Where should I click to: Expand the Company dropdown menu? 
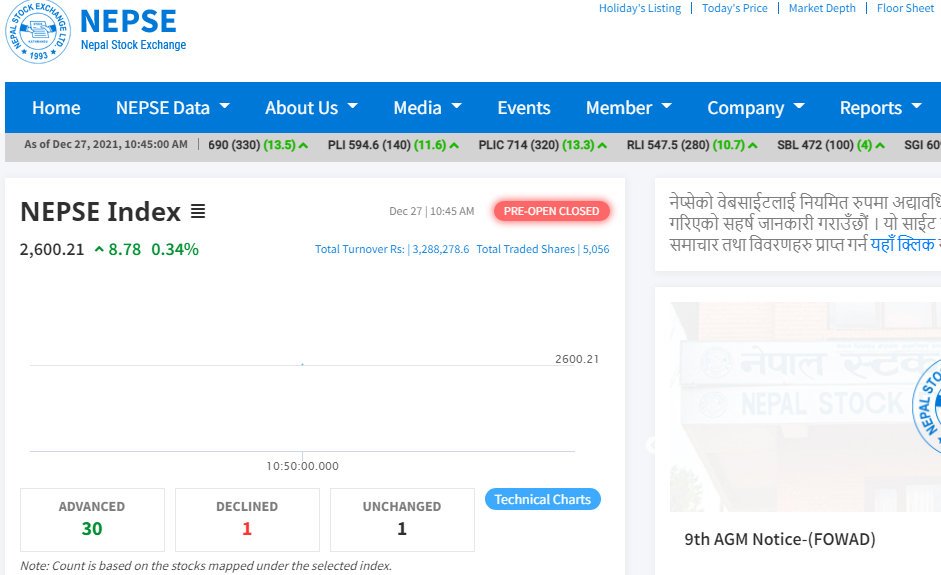coord(756,108)
